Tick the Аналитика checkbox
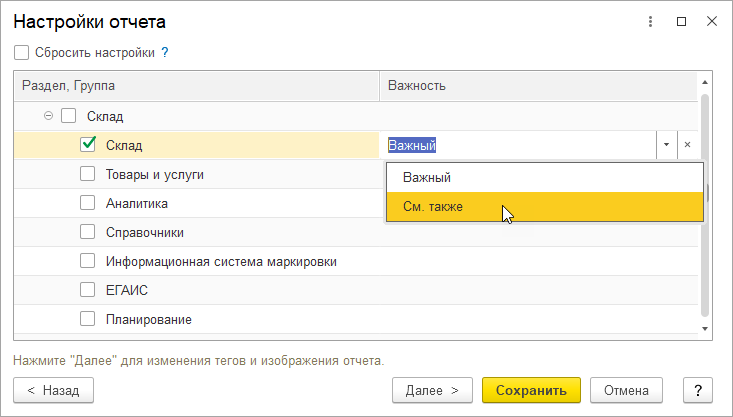This screenshot has width=733, height=417. pyautogui.click(x=88, y=203)
